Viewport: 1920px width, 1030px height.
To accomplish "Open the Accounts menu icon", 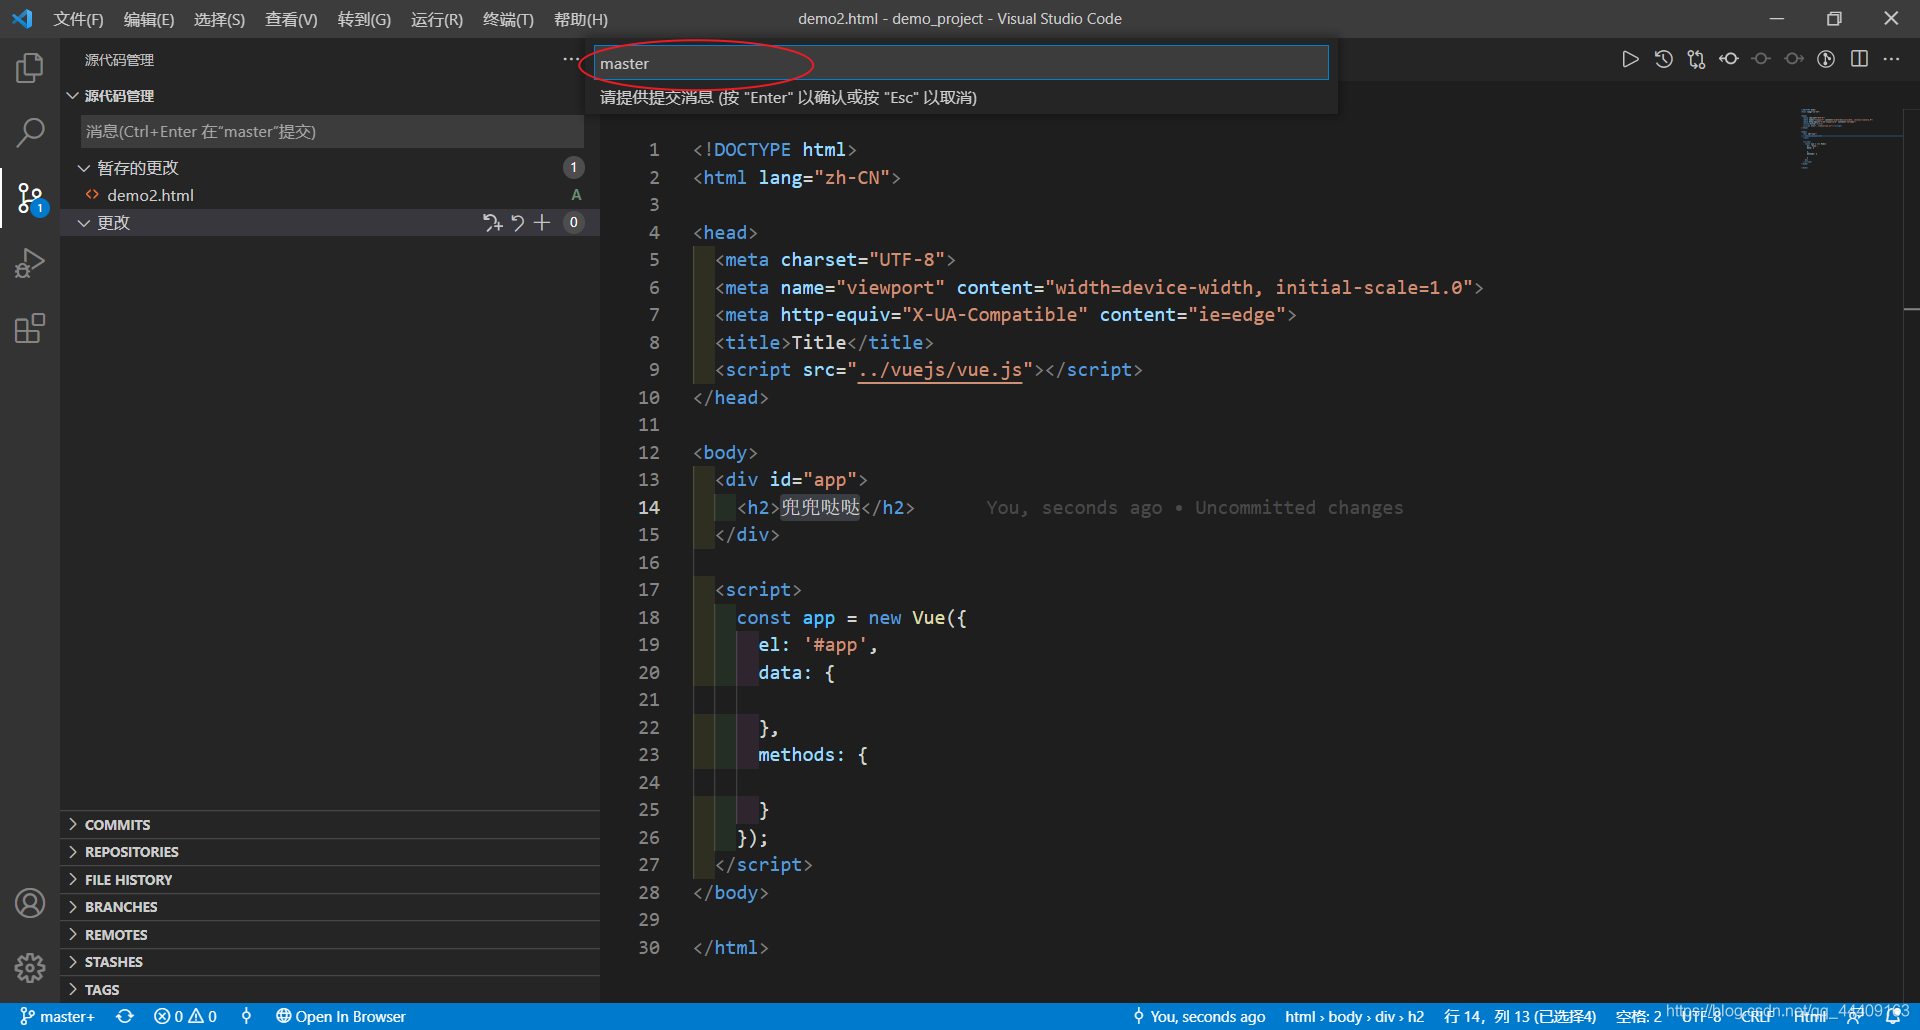I will 30,903.
